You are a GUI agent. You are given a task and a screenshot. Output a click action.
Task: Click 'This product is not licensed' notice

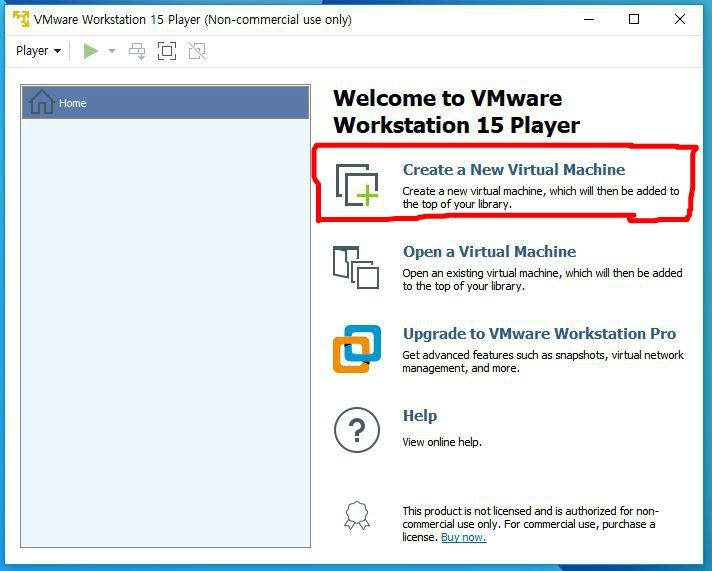point(530,524)
